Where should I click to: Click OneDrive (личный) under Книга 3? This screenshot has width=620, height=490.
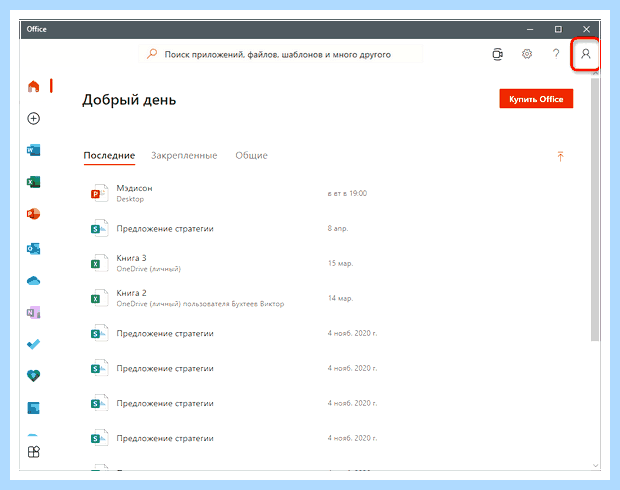tap(148, 269)
